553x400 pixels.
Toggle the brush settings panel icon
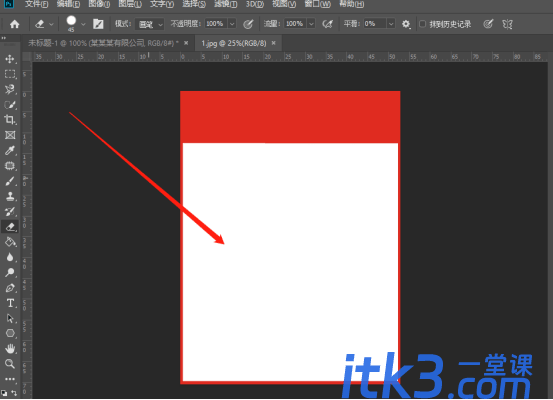[x=98, y=24]
